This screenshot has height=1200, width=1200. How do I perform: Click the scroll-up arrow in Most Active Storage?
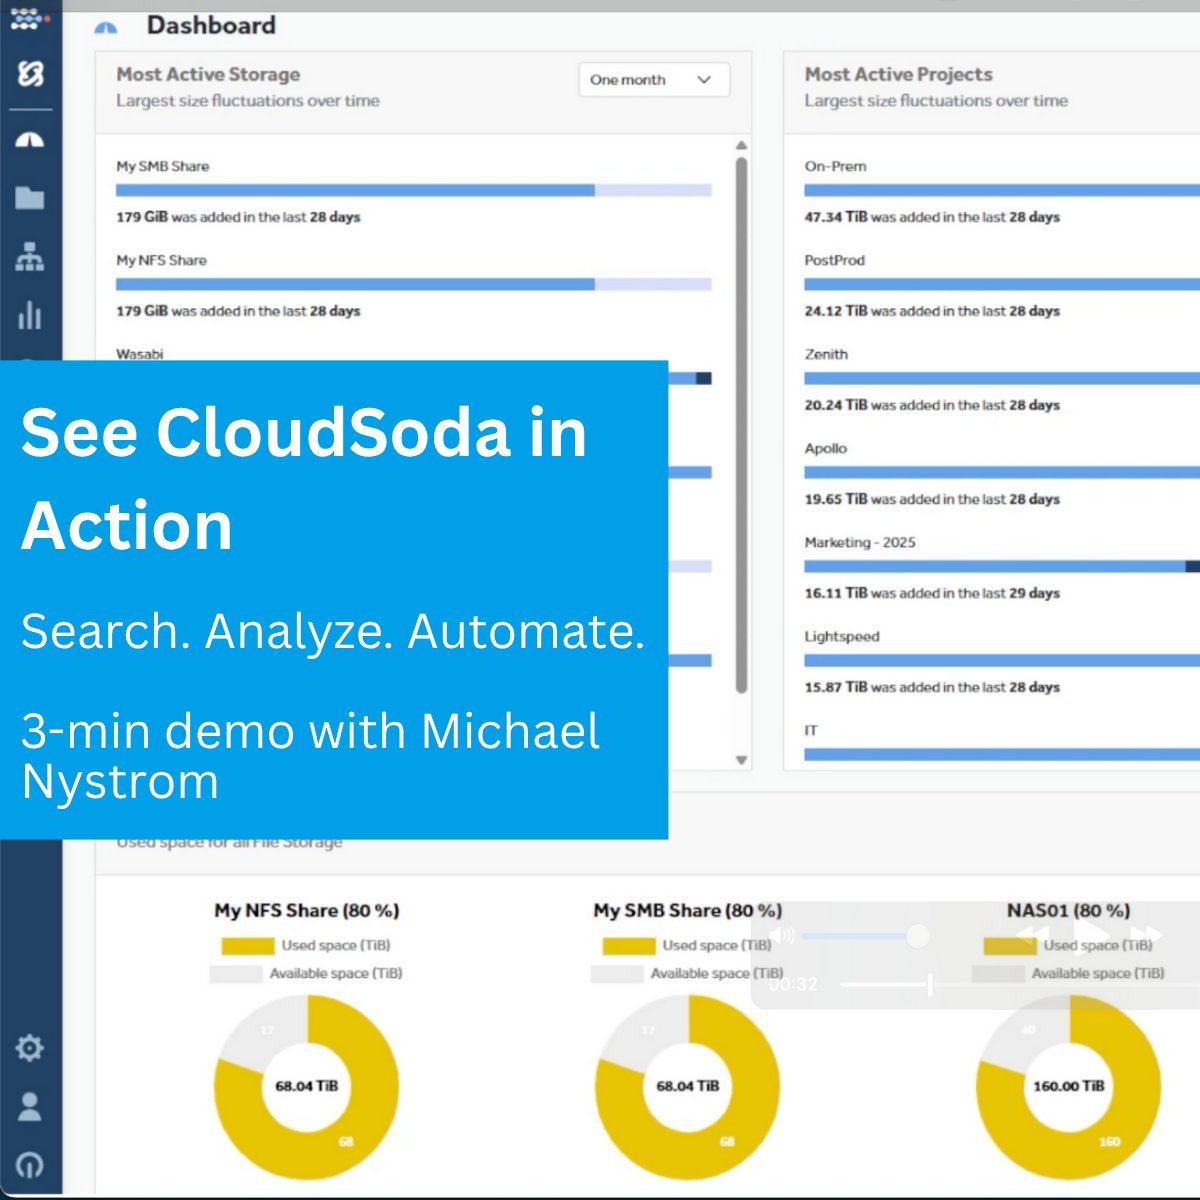click(741, 146)
